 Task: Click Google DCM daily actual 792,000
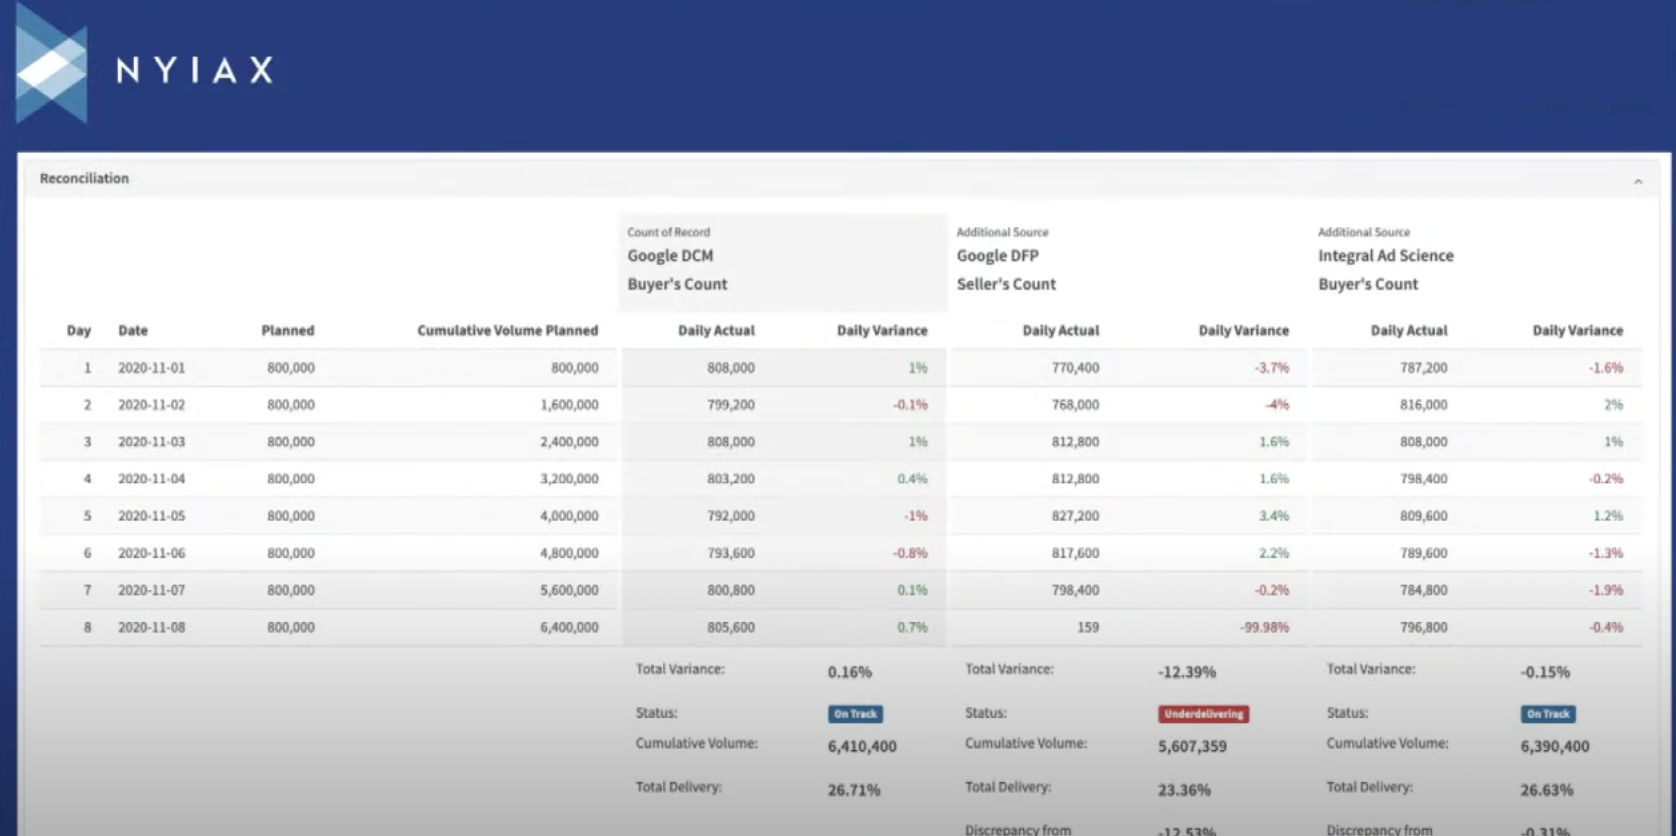point(731,516)
